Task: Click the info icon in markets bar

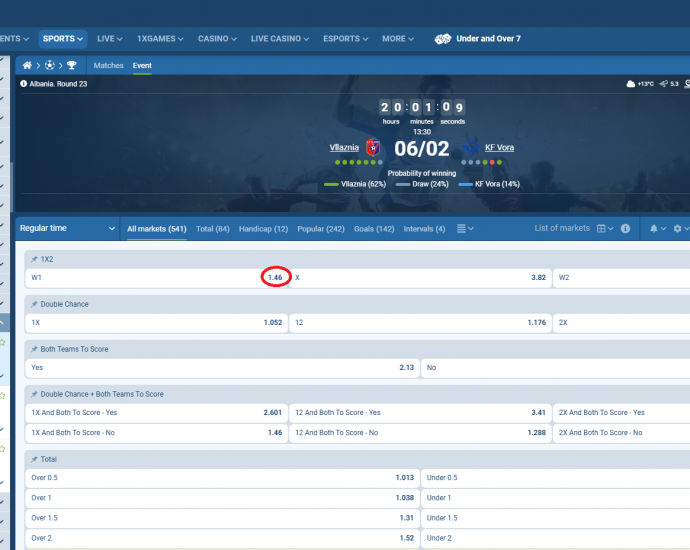Action: pos(625,228)
